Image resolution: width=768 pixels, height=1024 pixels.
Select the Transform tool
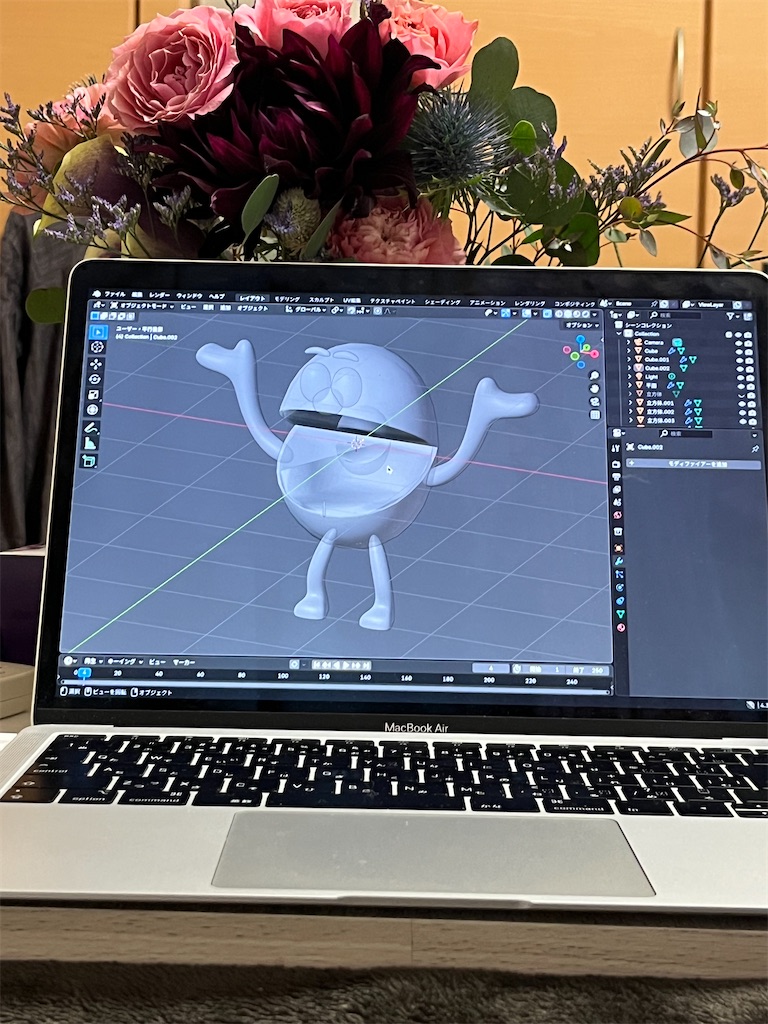pyautogui.click(x=93, y=410)
